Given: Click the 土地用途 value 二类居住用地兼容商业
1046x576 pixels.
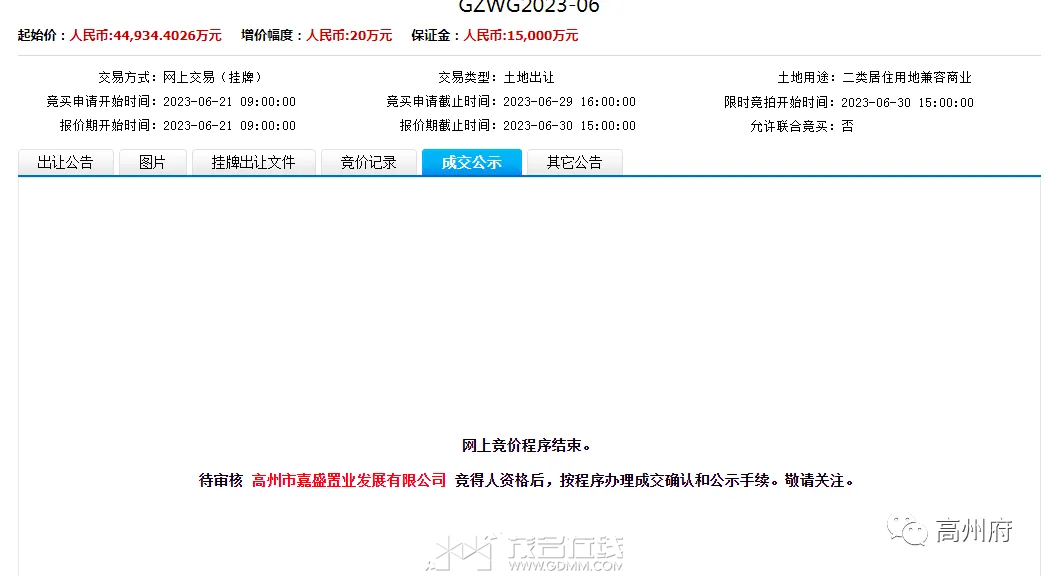Looking at the screenshot, I should 907,77.
